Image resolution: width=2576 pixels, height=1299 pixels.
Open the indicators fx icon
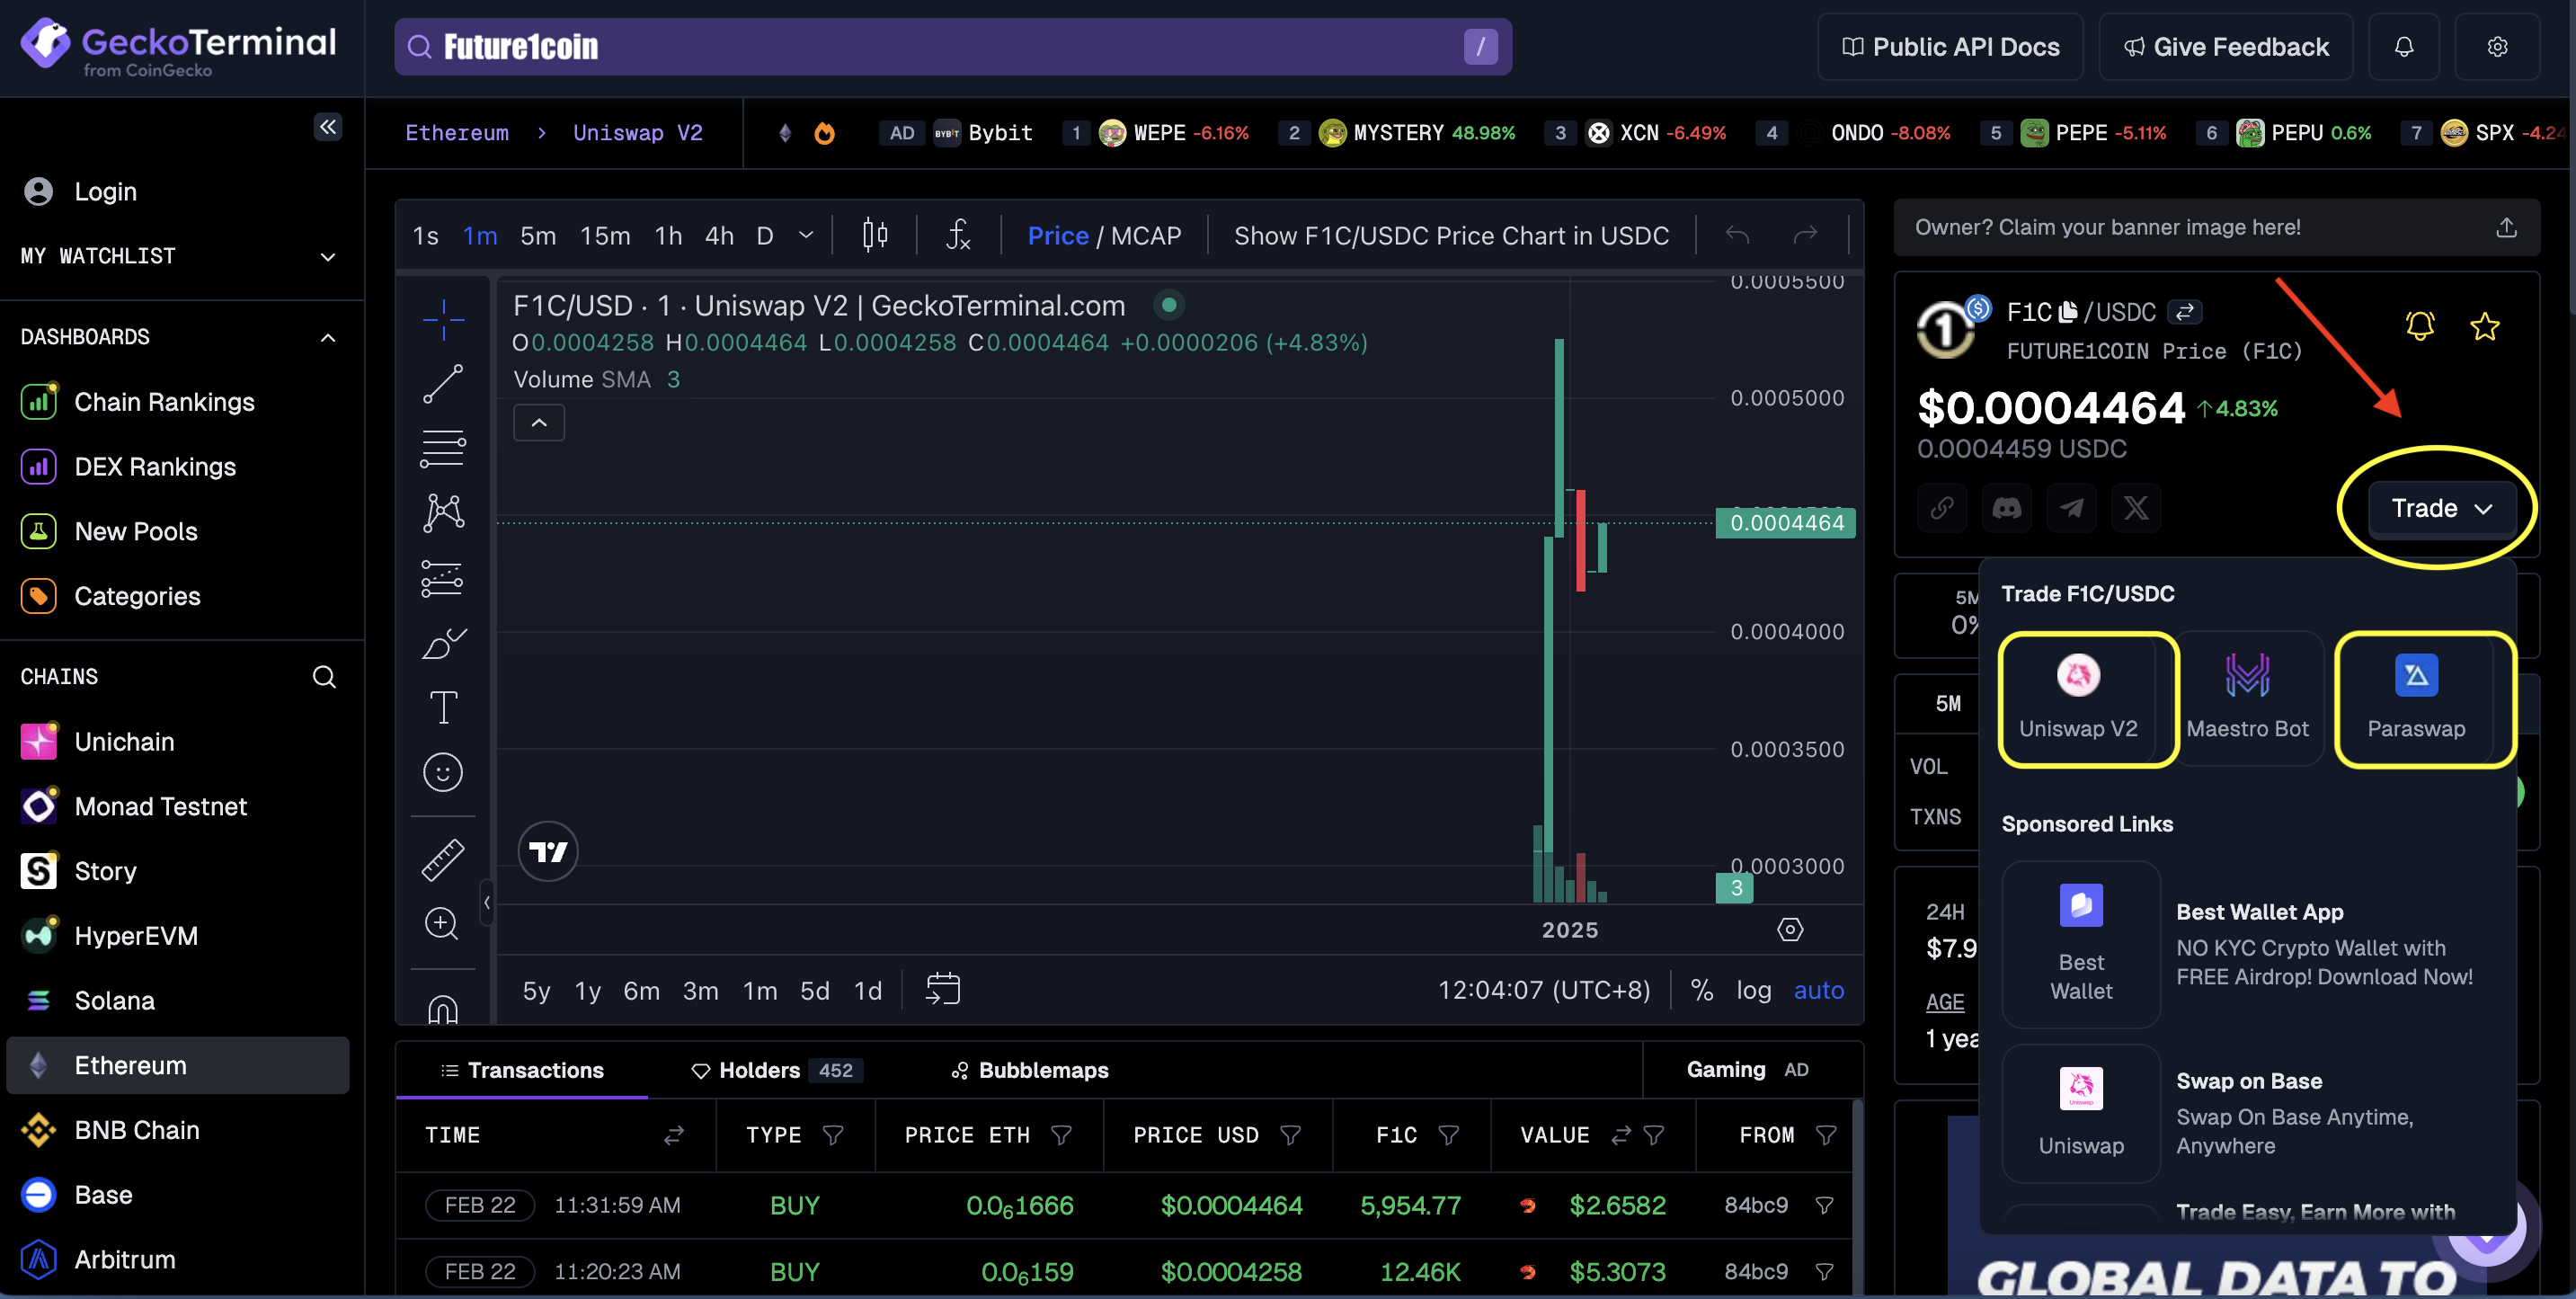pos(958,235)
